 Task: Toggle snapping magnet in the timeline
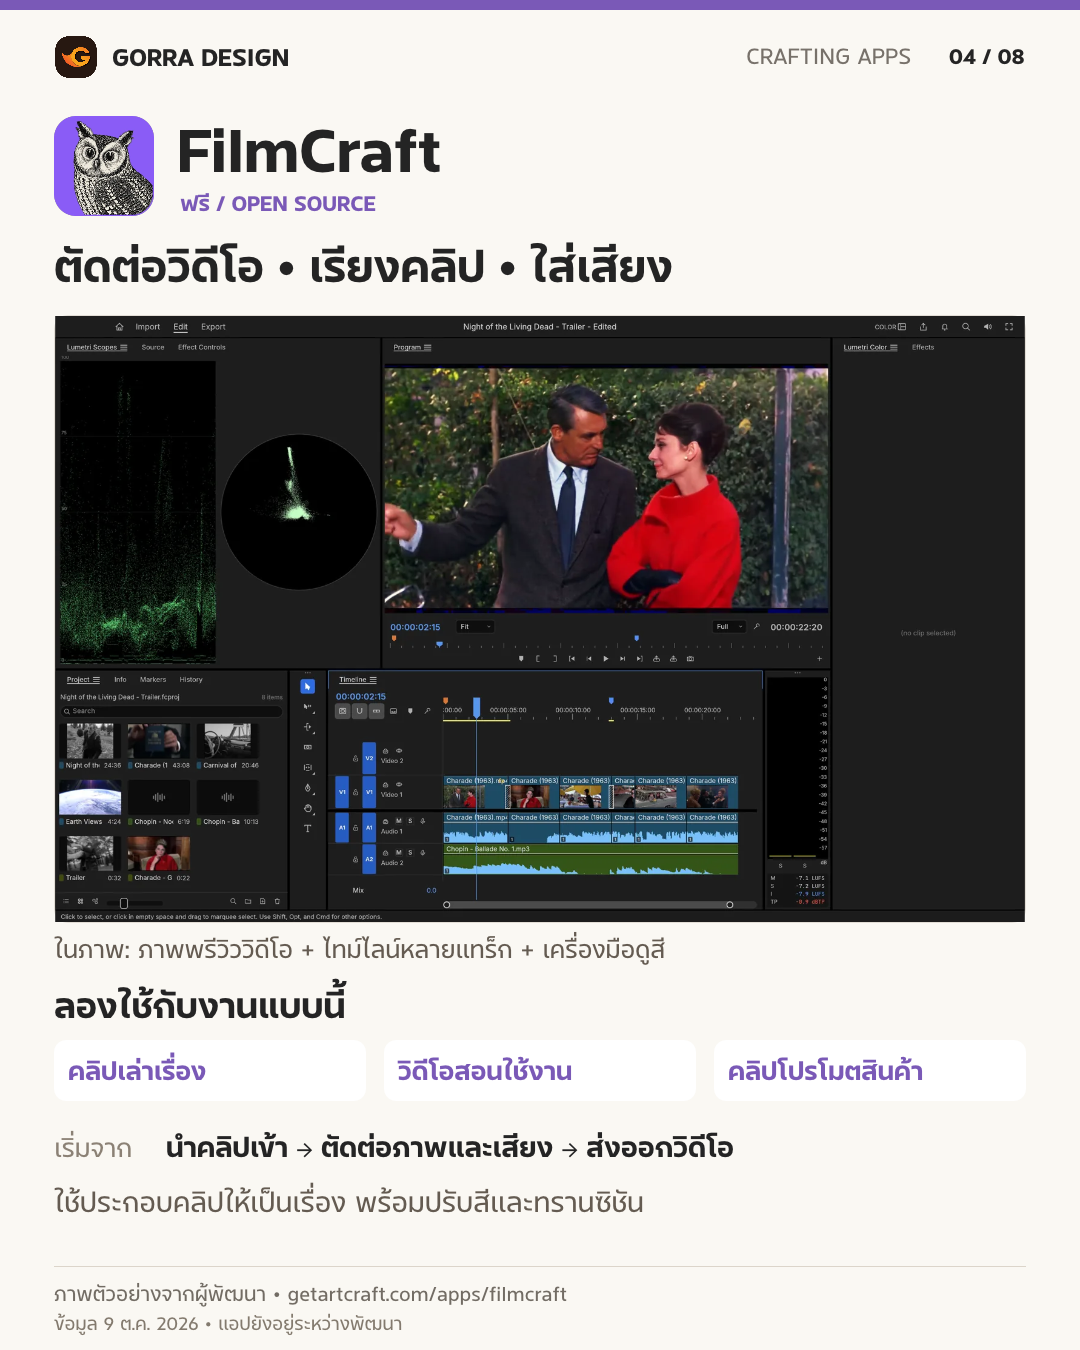359,711
